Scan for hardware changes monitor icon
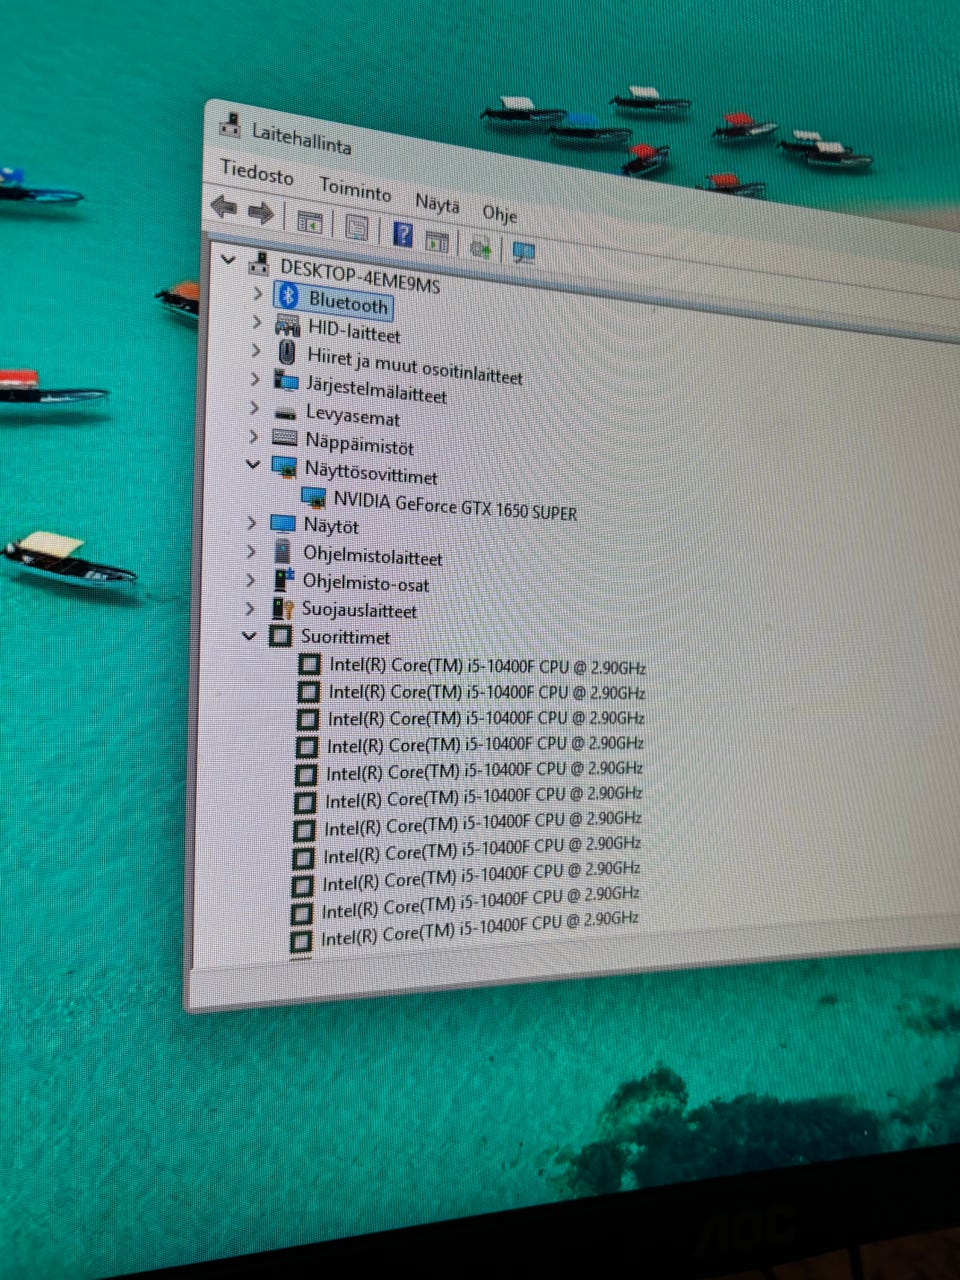960x1280 pixels. (523, 252)
